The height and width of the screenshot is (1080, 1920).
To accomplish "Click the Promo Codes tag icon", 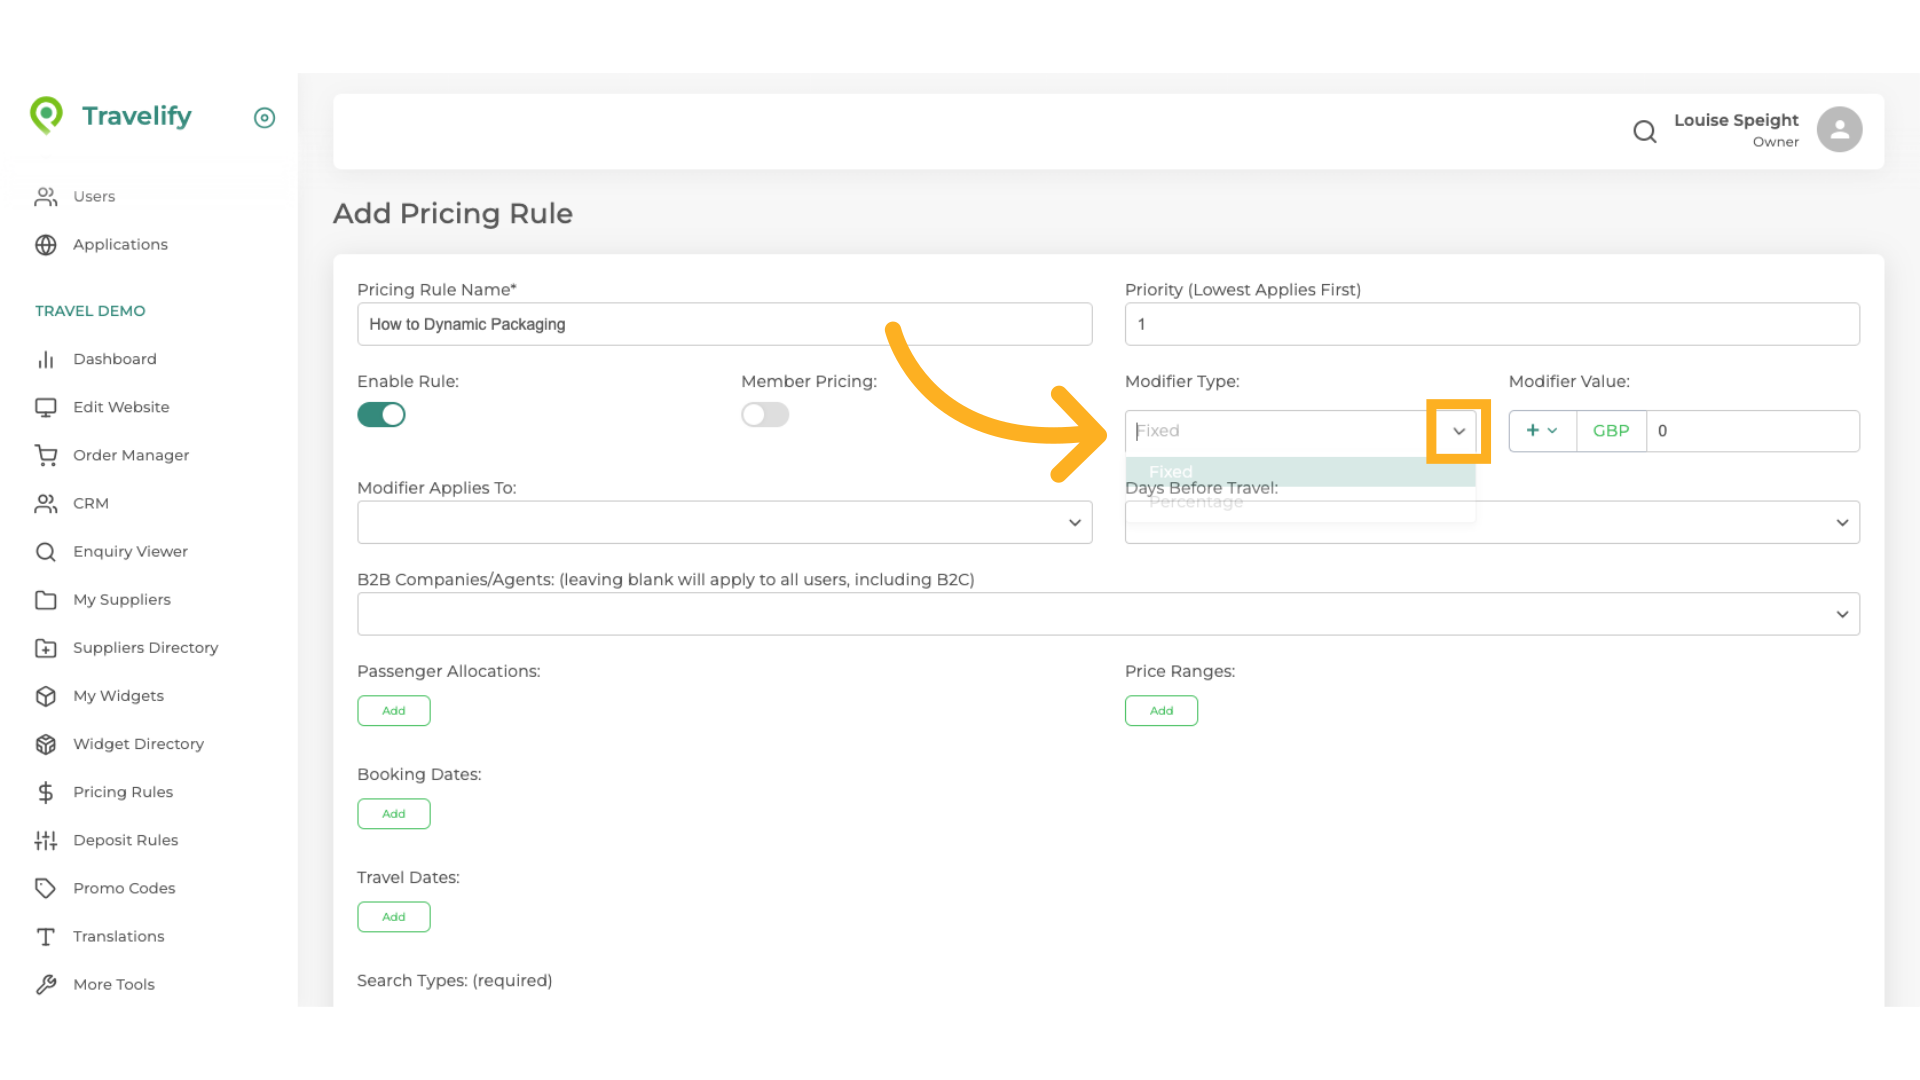I will click(46, 888).
